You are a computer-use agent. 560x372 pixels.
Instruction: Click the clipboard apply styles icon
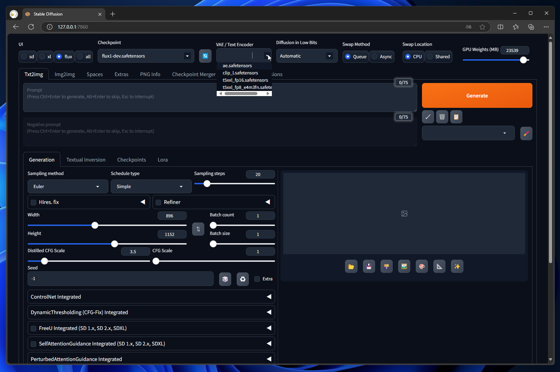click(456, 117)
